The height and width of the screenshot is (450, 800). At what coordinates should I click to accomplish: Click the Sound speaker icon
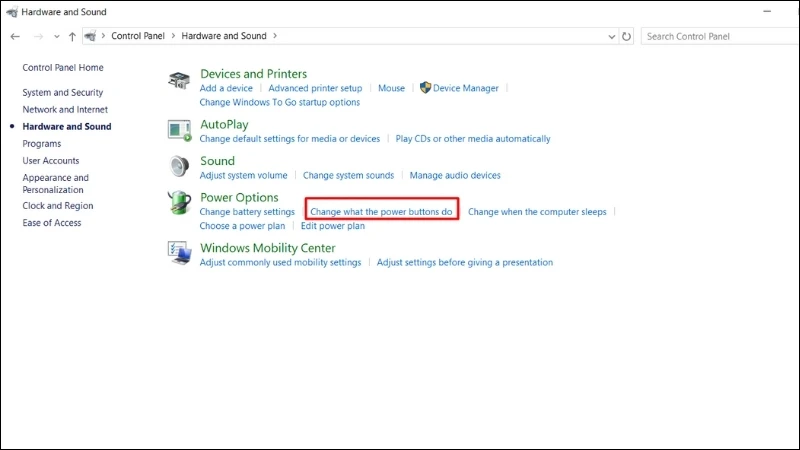point(179,166)
